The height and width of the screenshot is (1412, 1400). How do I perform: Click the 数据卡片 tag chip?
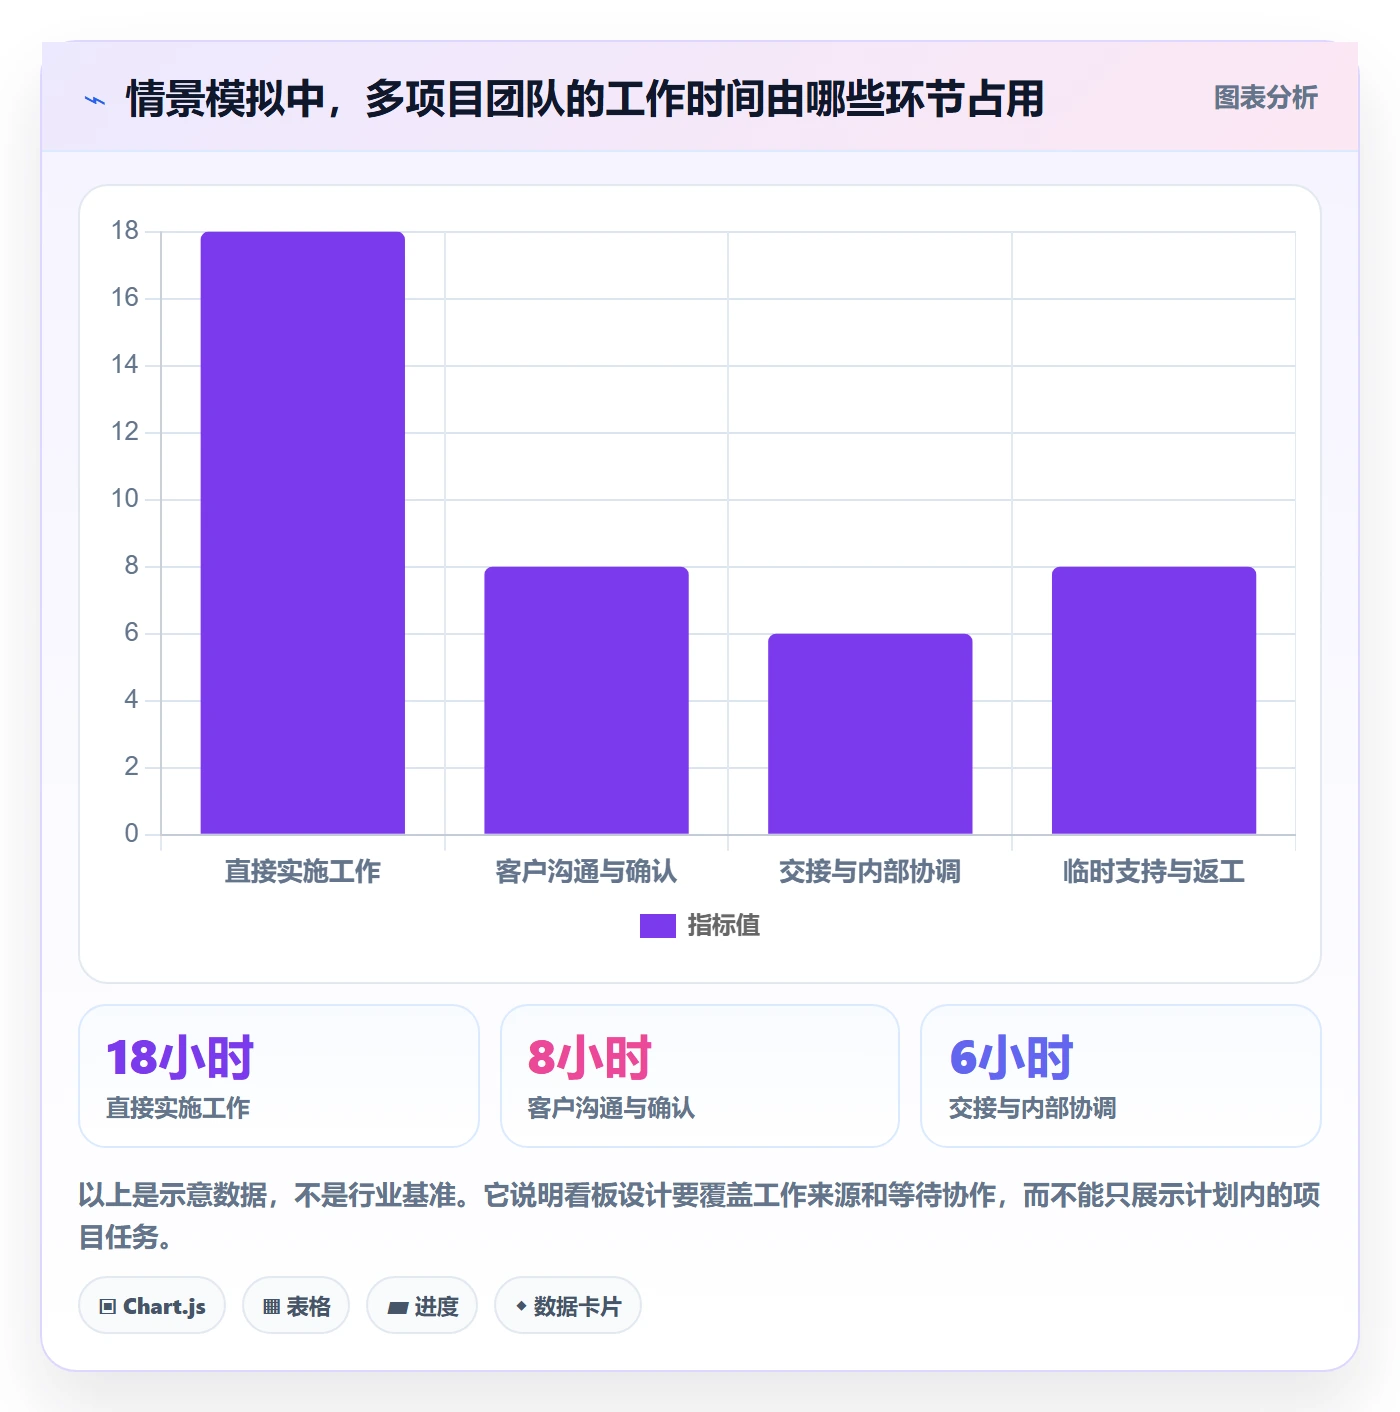click(x=568, y=1306)
